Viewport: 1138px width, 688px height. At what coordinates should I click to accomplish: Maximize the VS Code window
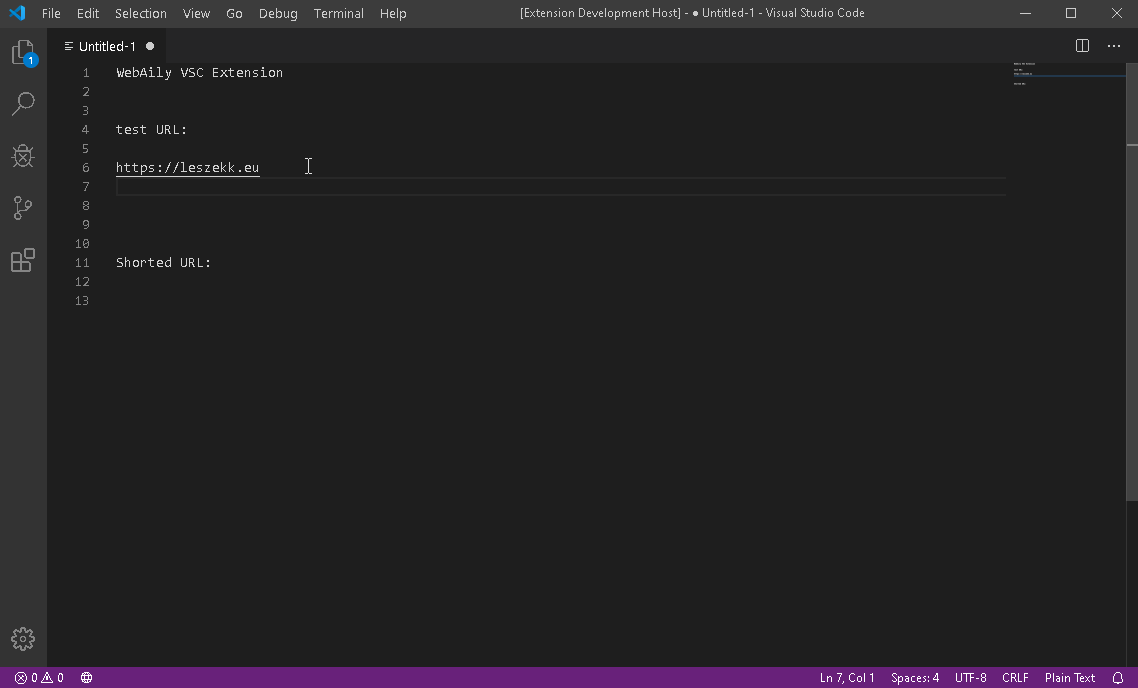[1071, 13]
